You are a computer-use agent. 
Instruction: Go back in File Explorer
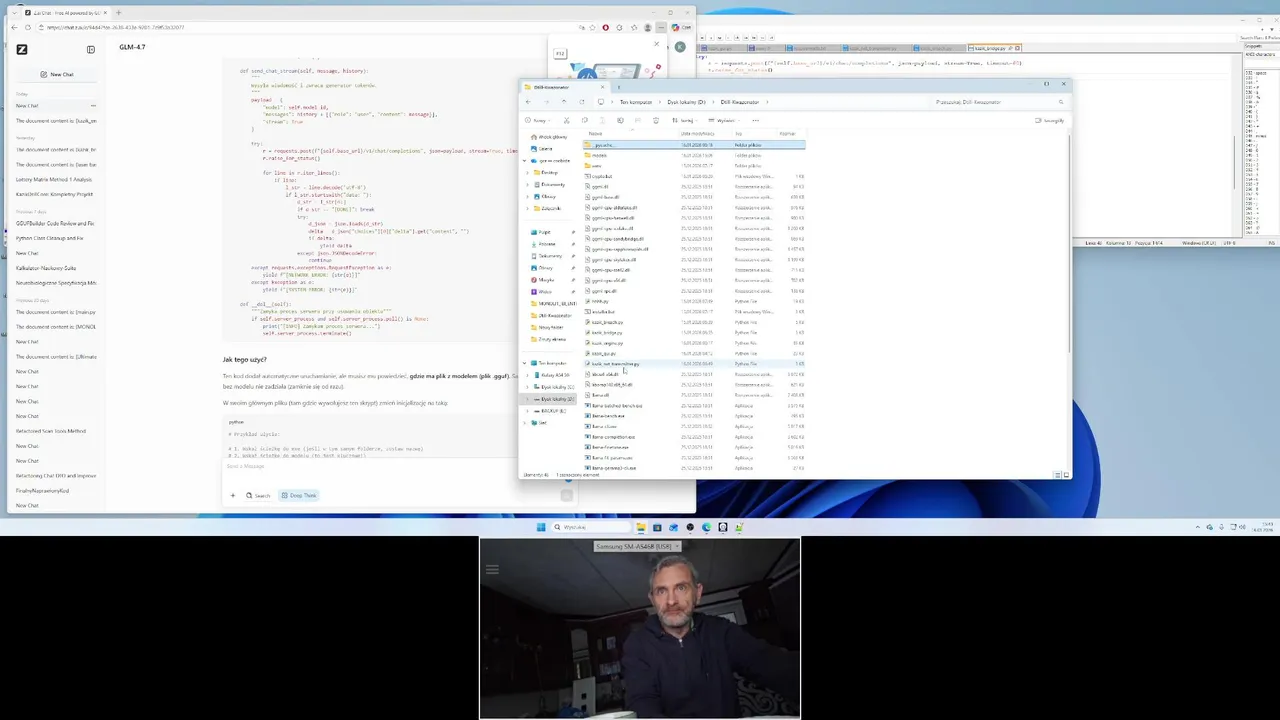click(528, 102)
